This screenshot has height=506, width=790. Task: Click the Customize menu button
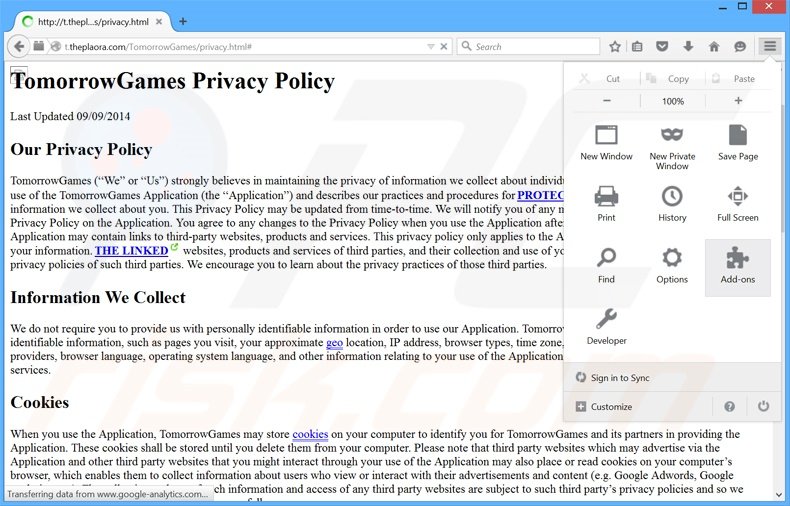pyautogui.click(x=604, y=407)
